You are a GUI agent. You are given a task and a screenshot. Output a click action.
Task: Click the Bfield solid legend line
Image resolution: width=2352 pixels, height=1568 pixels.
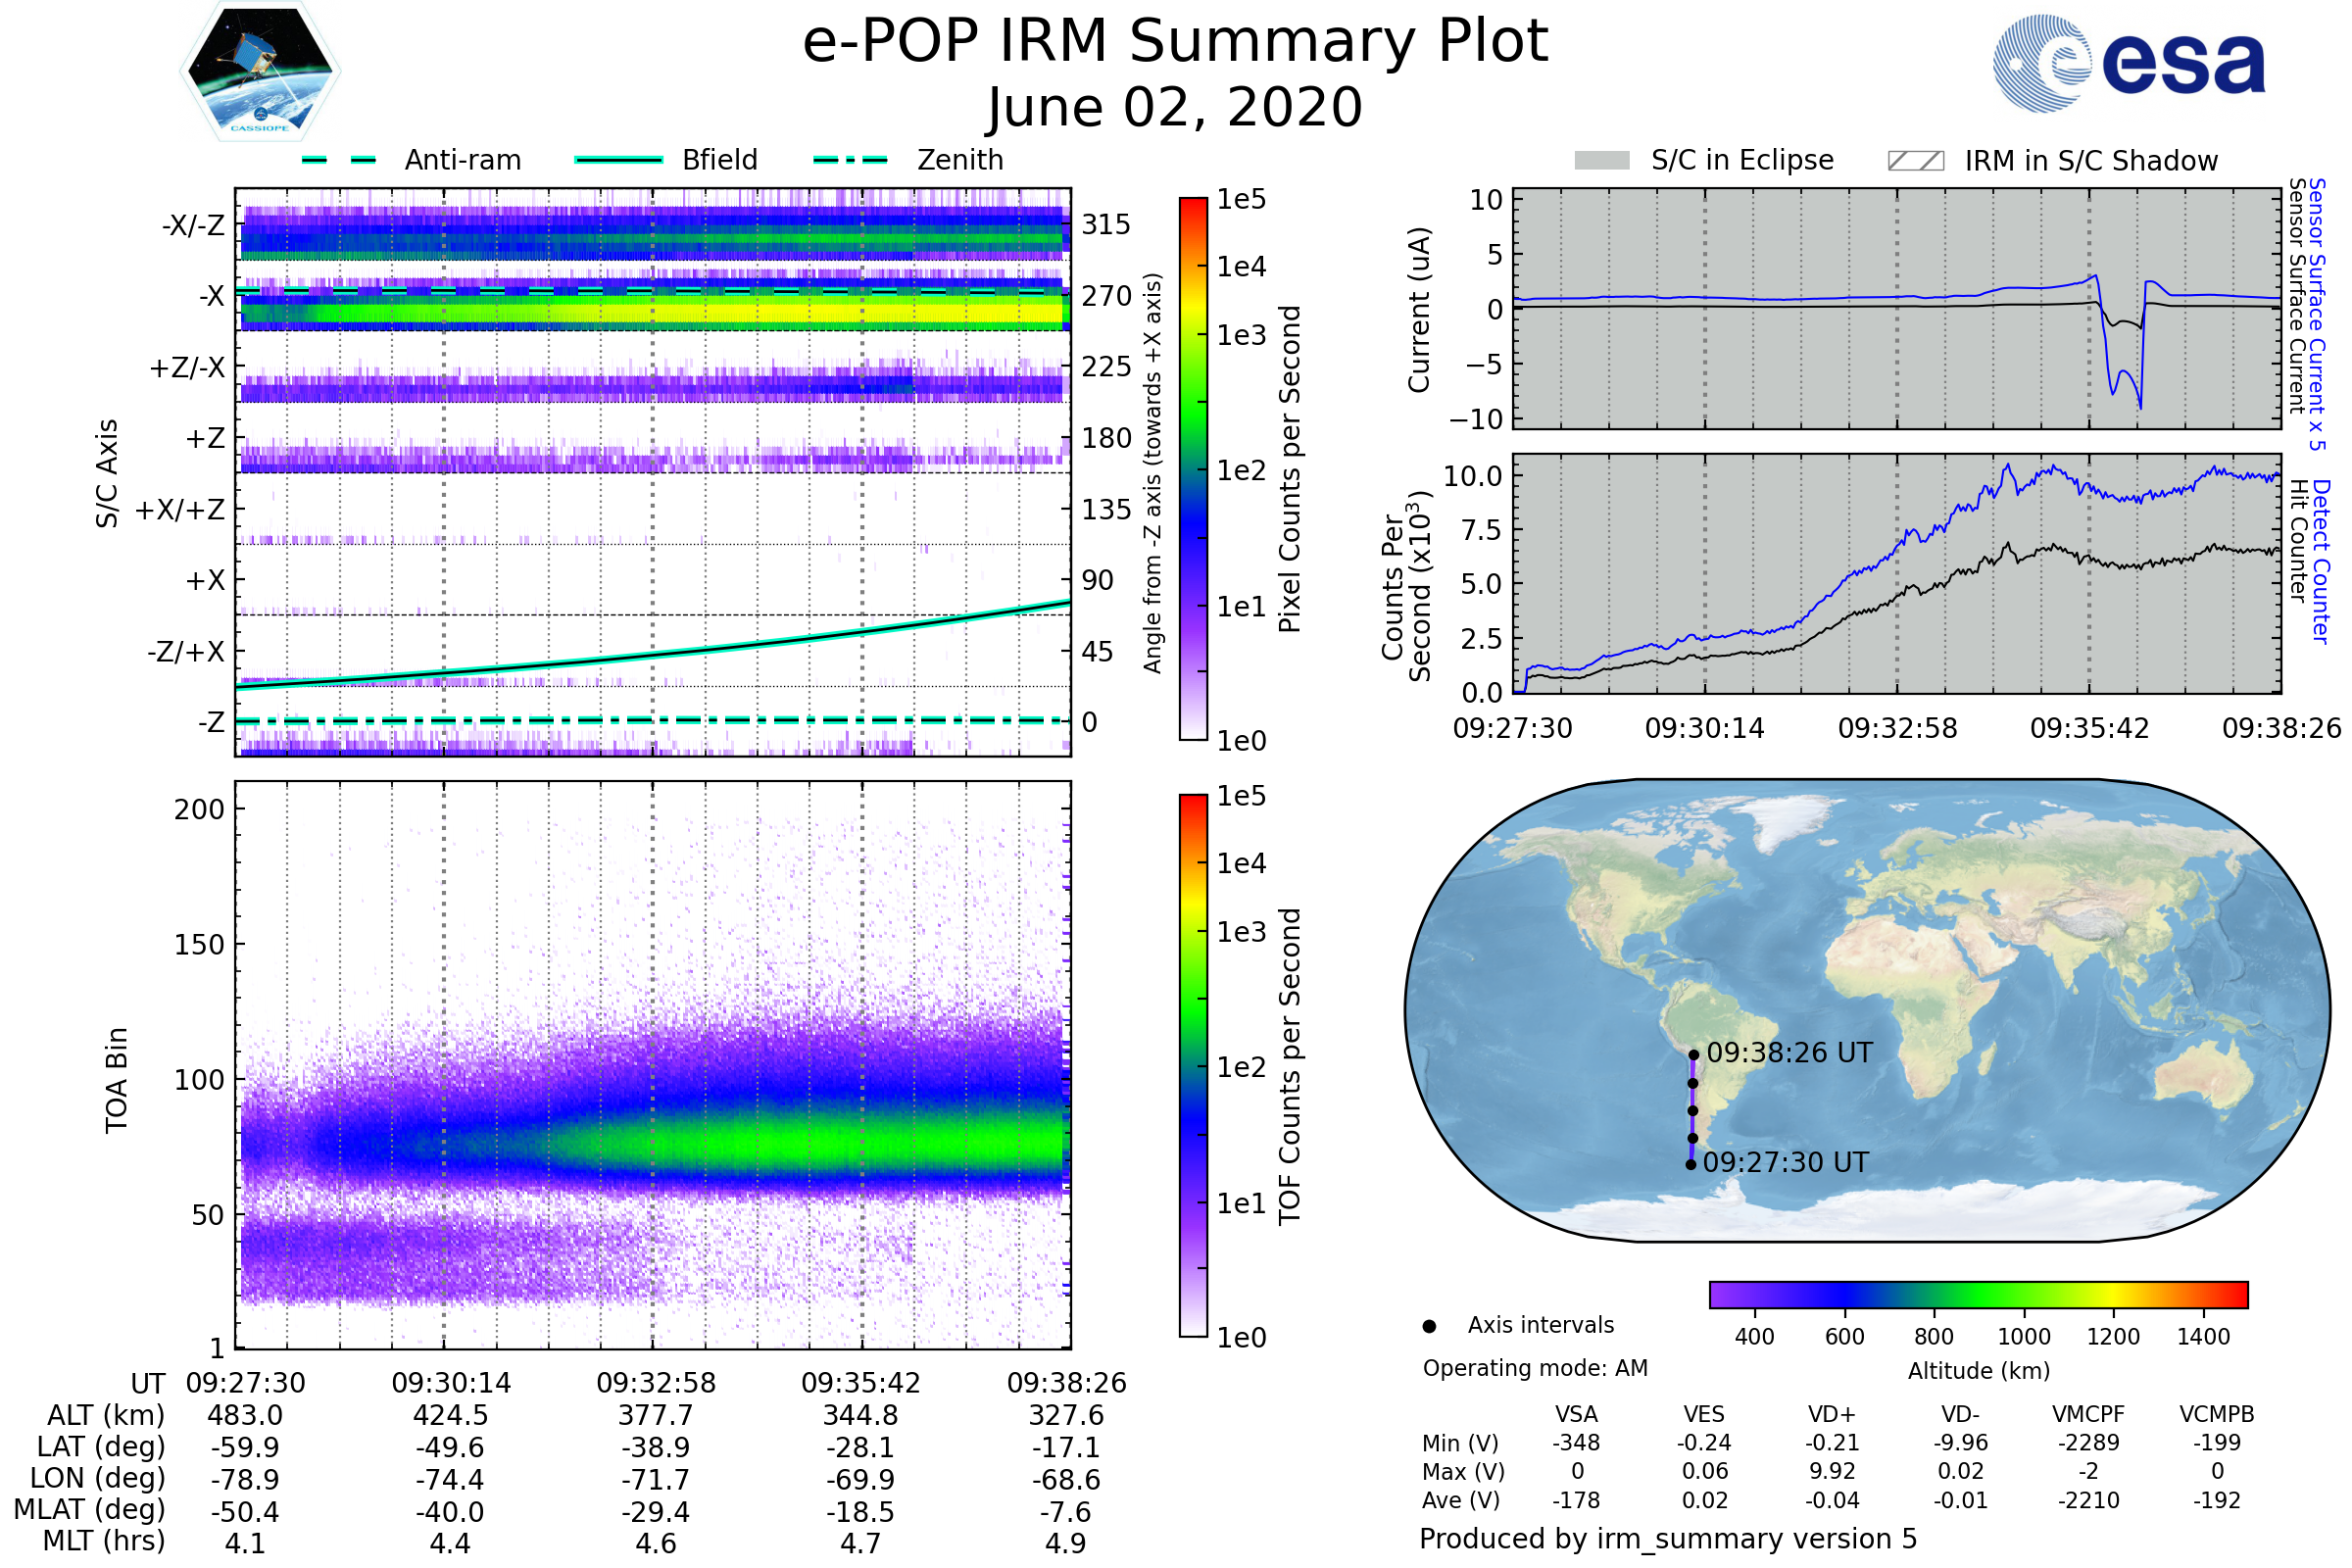(618, 160)
